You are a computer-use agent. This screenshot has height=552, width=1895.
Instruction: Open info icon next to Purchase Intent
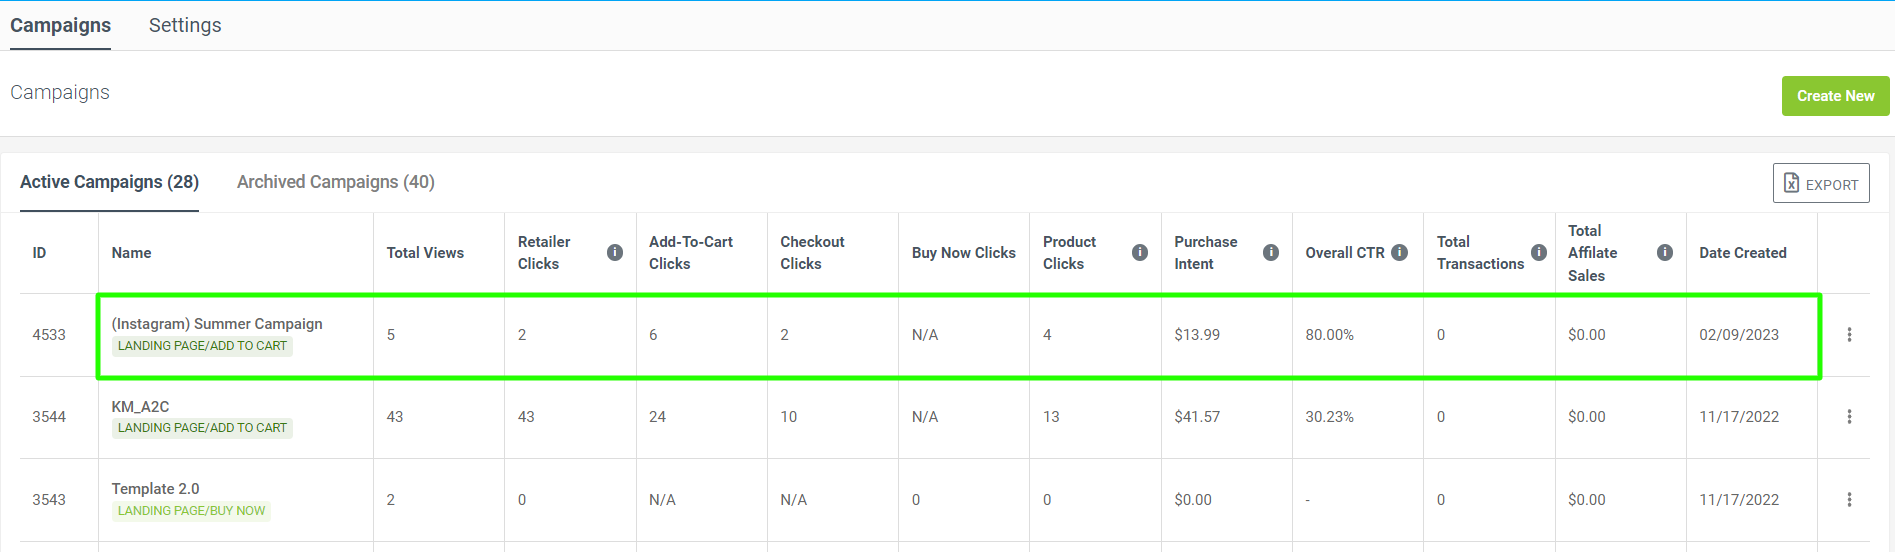(x=1271, y=253)
